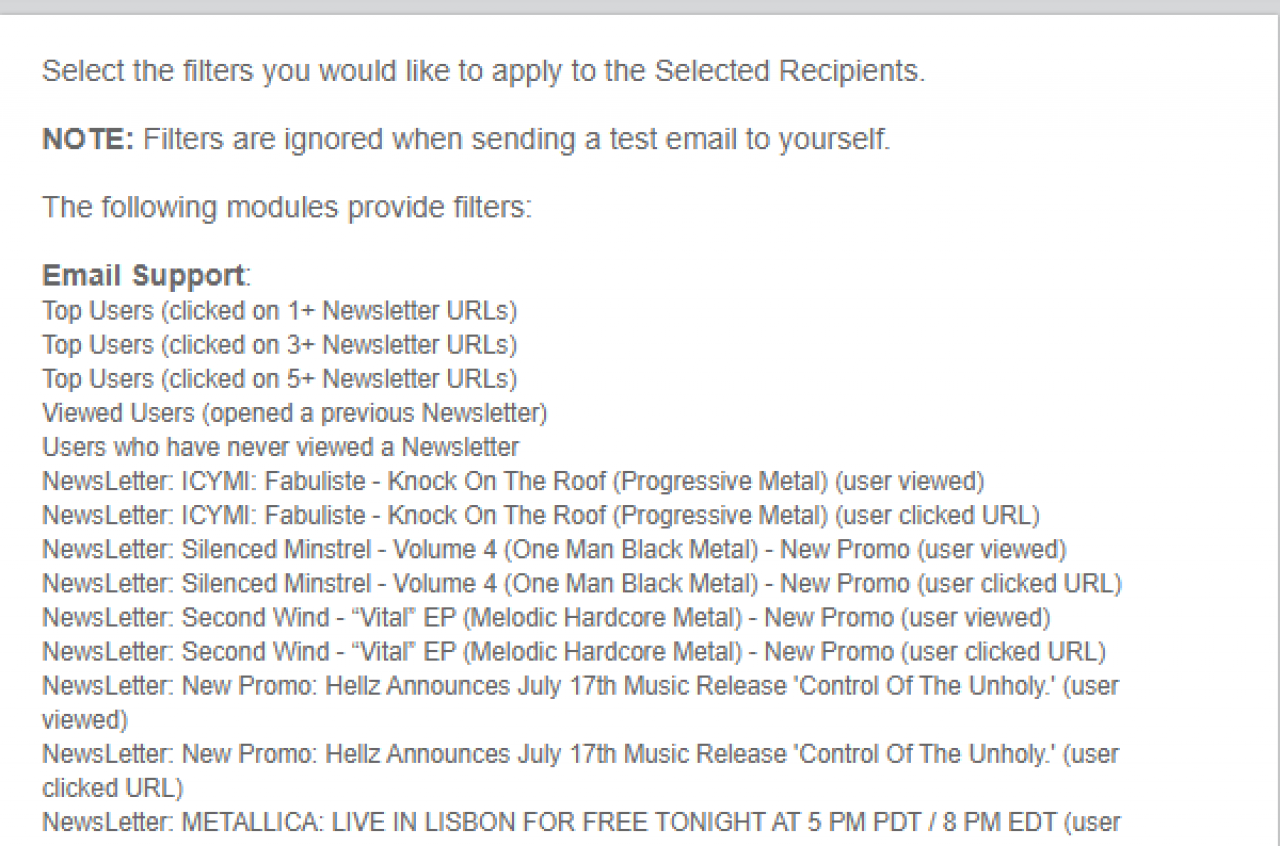Select Hellz 'Control Of The Unholy' (user clicked URL) filter
Viewport: 1280px width, 846px height.
pos(580,755)
